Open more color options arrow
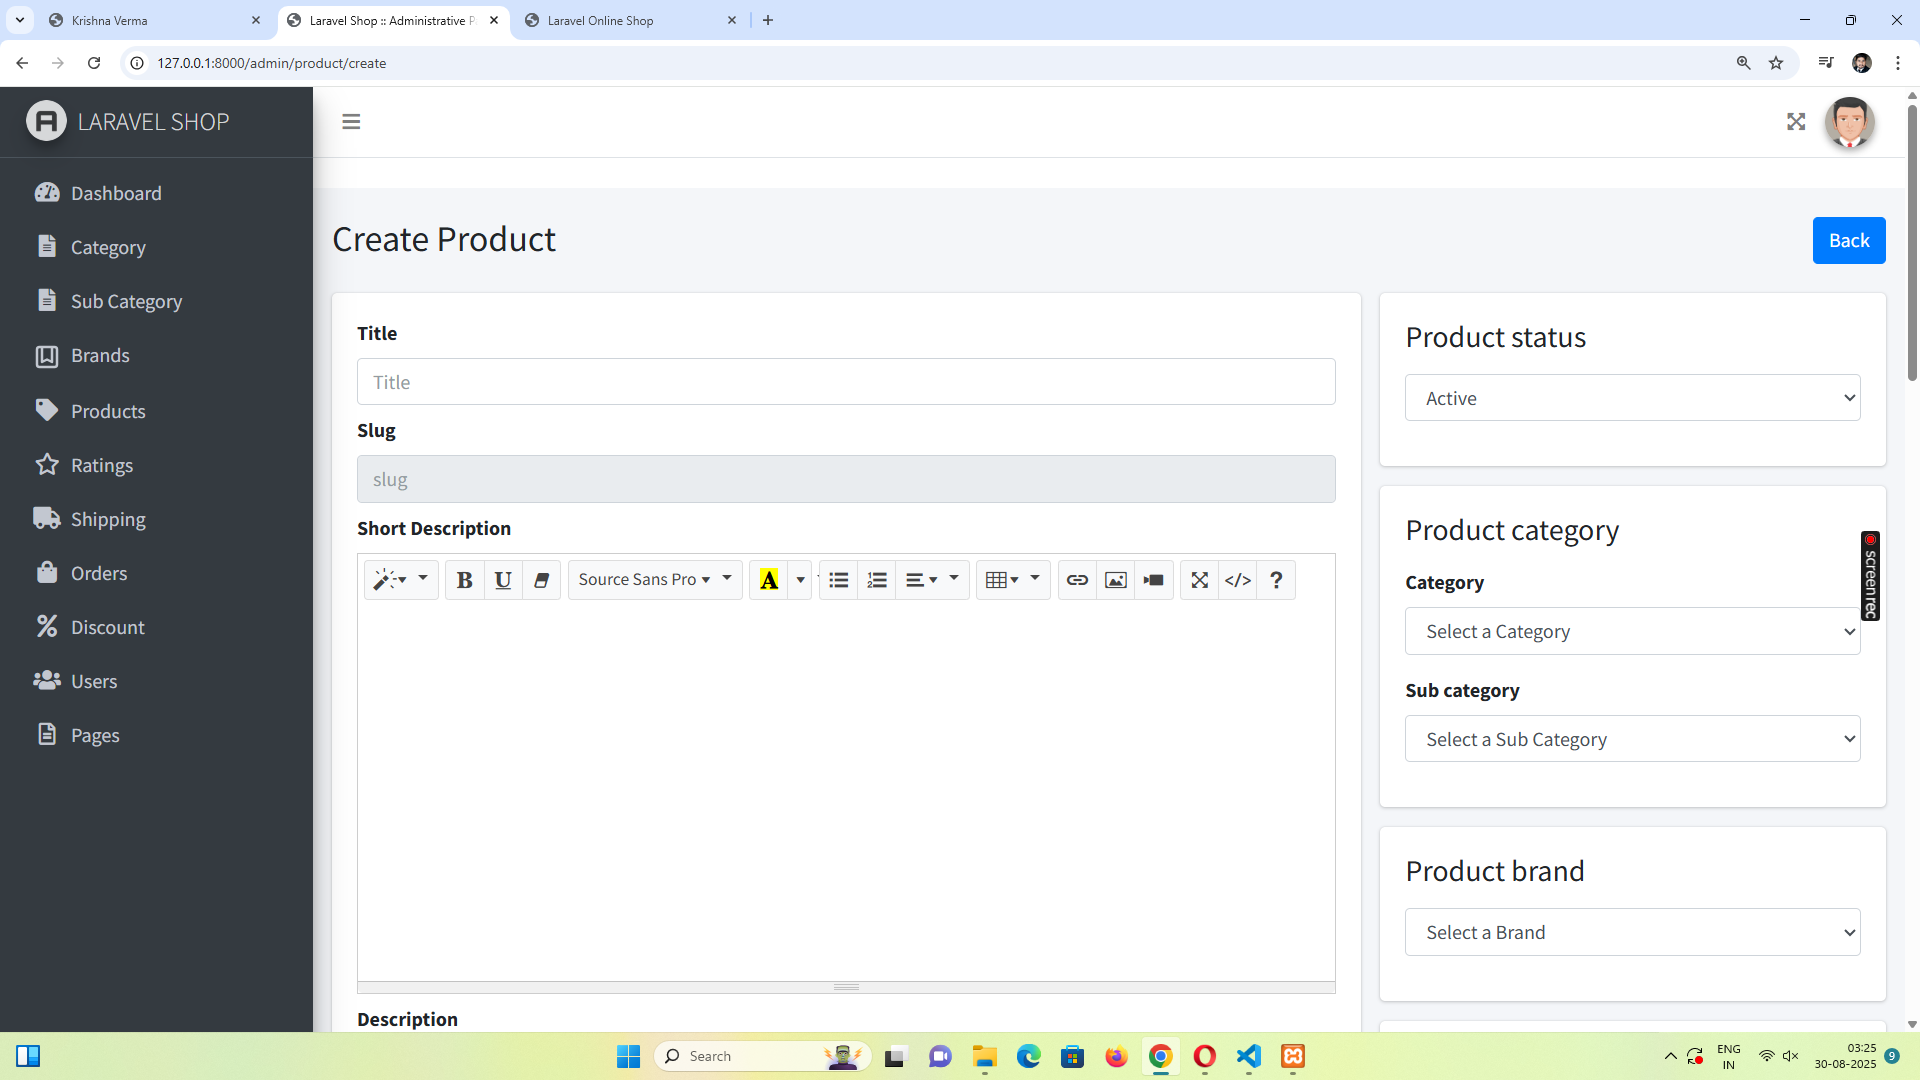 800,580
